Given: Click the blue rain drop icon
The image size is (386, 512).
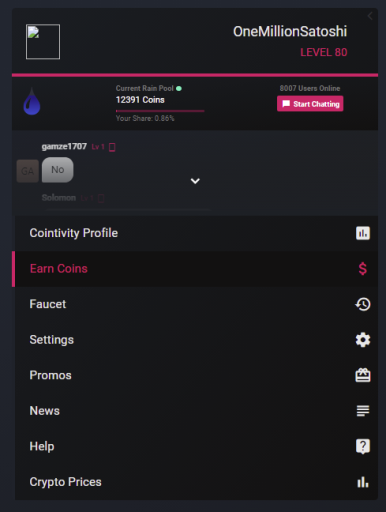Looking at the screenshot, I should pos(32,102).
